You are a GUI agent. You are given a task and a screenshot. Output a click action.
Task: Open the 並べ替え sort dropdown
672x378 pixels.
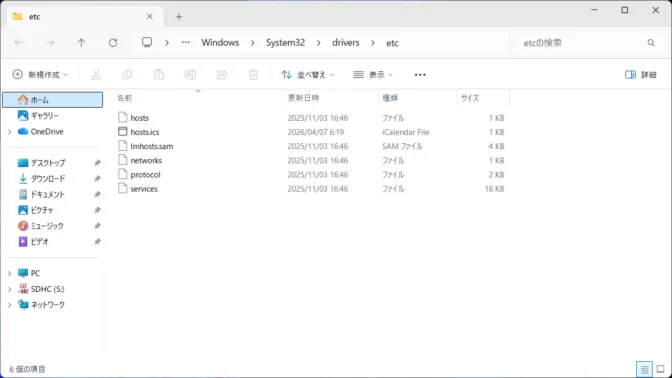308,75
